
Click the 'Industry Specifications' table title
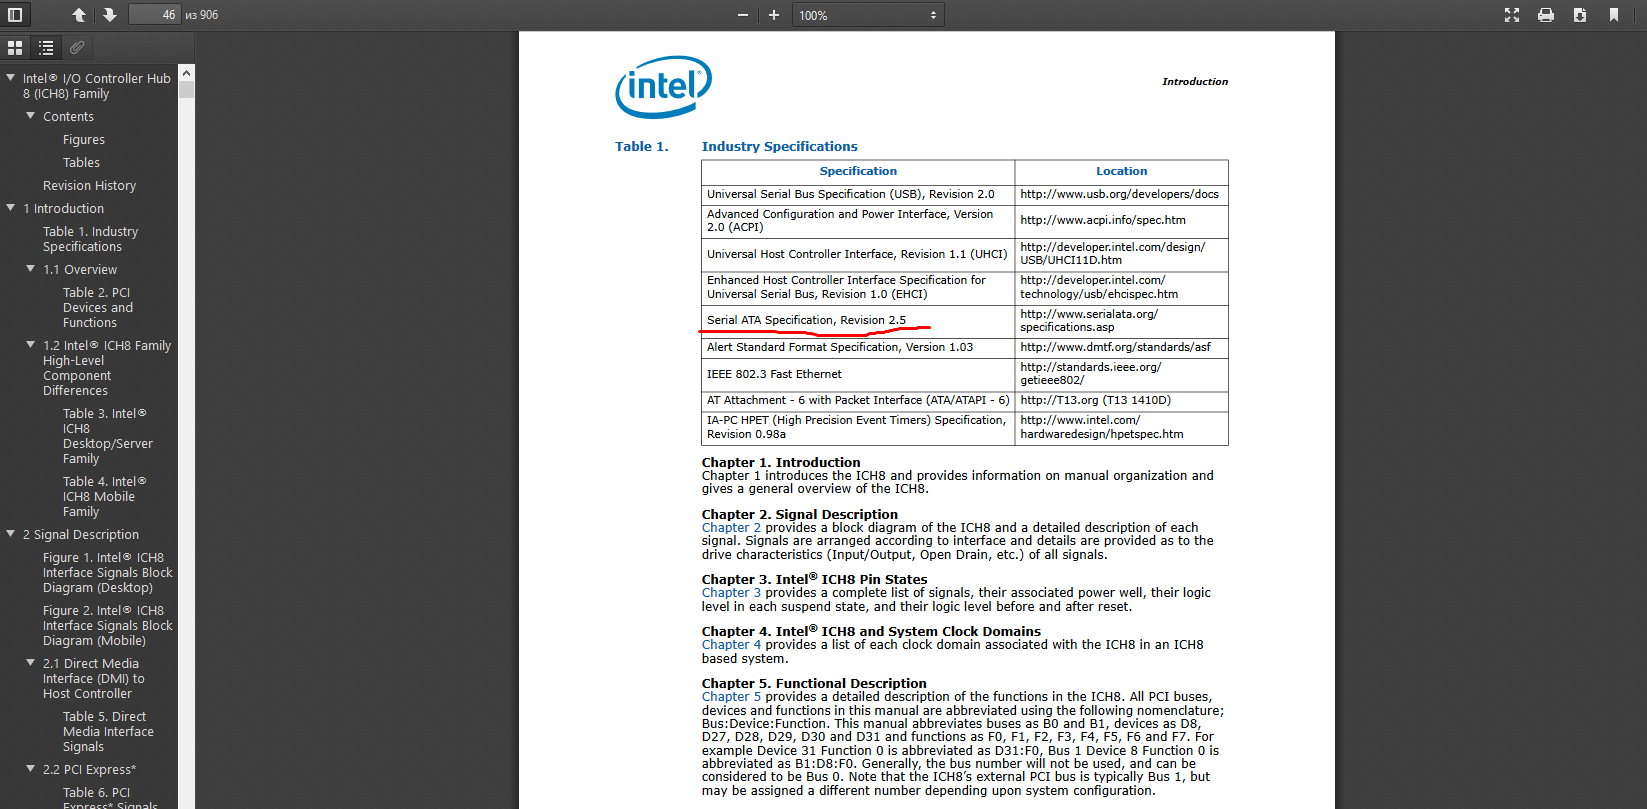(780, 147)
